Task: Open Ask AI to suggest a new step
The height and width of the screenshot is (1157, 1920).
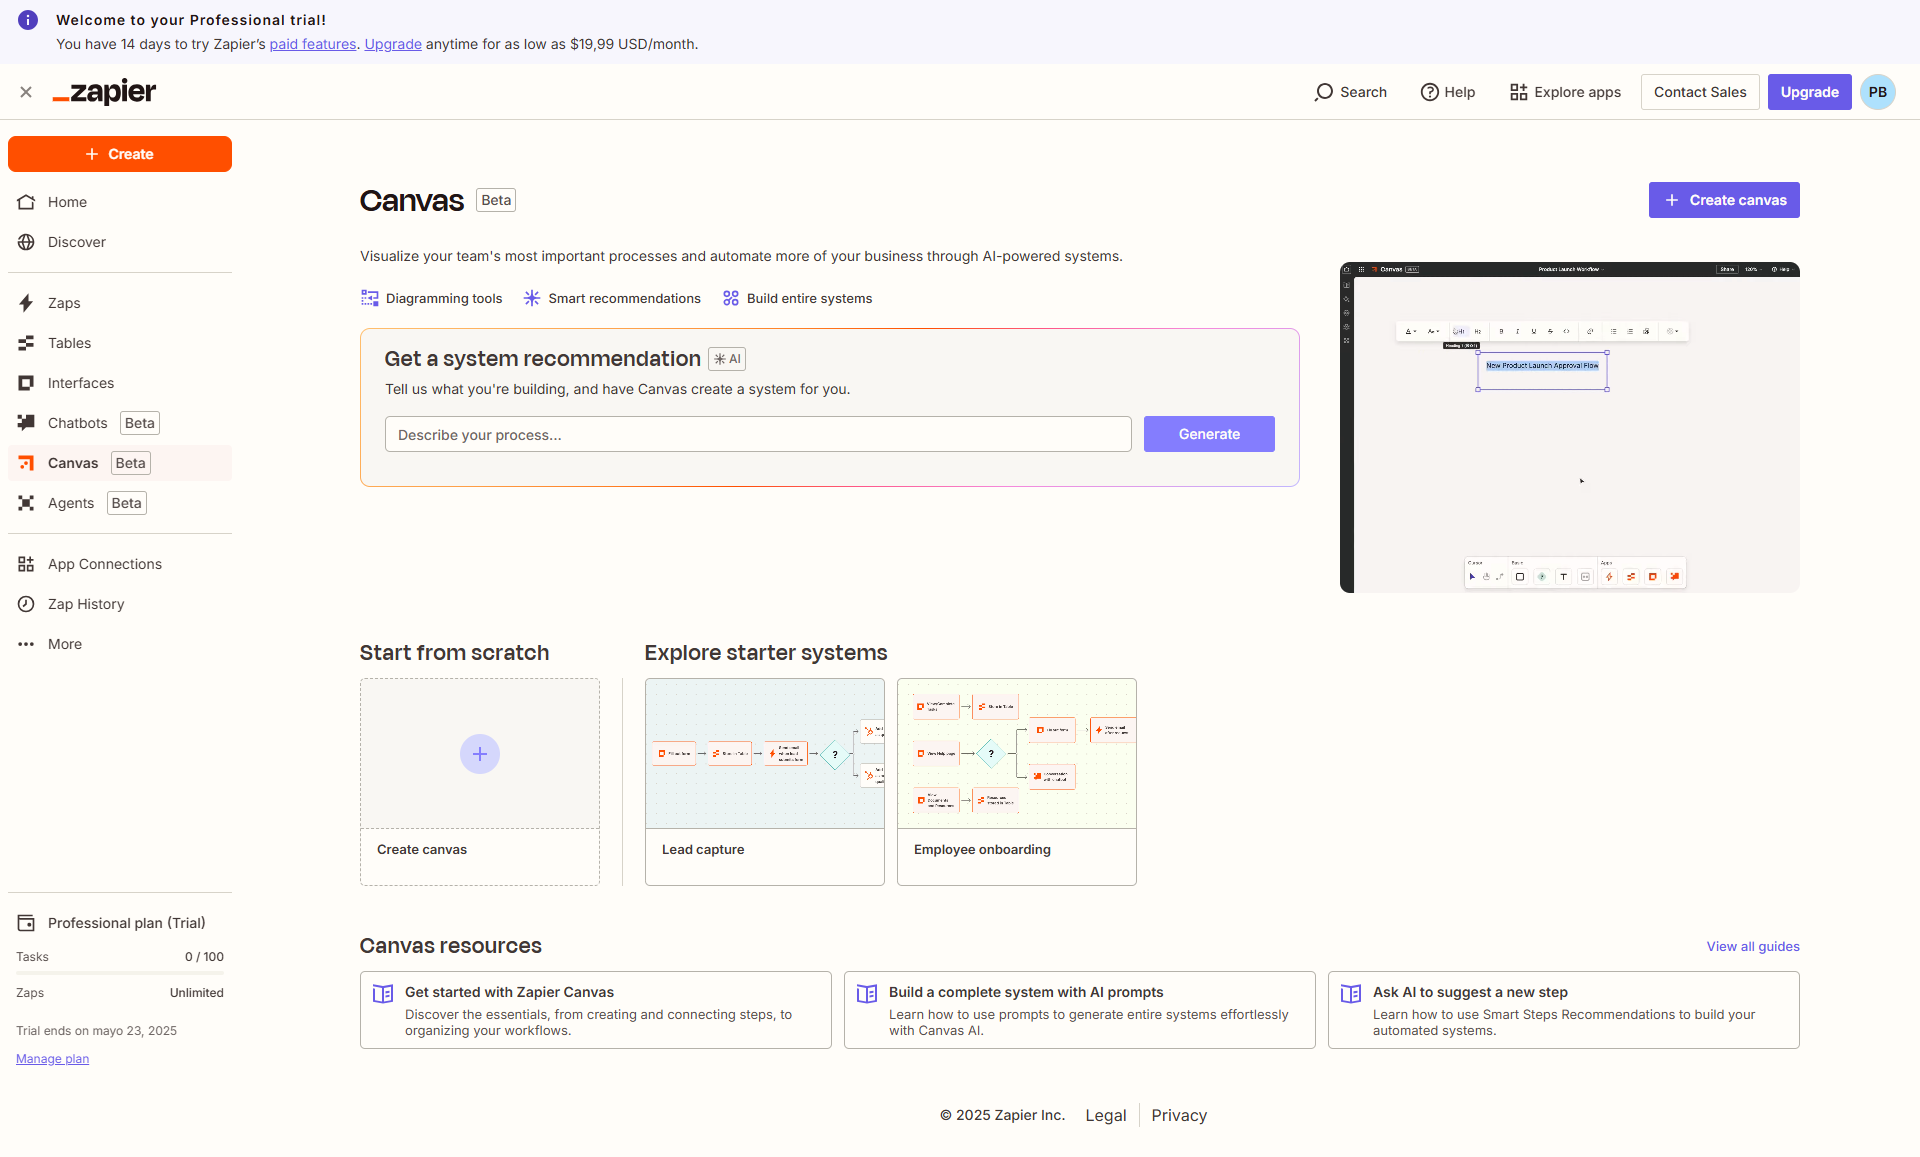Action: tap(1564, 1010)
